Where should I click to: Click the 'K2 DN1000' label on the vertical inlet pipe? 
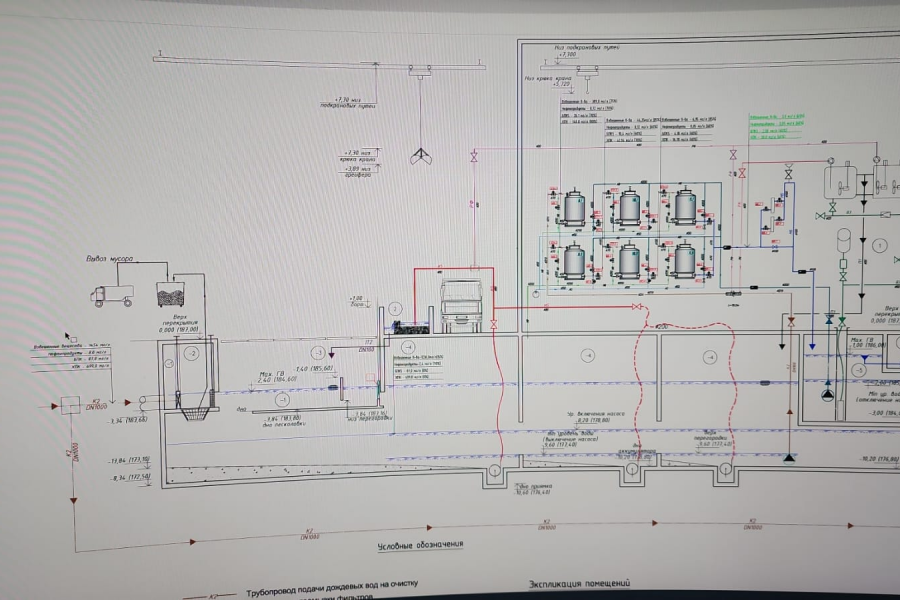coord(71,451)
